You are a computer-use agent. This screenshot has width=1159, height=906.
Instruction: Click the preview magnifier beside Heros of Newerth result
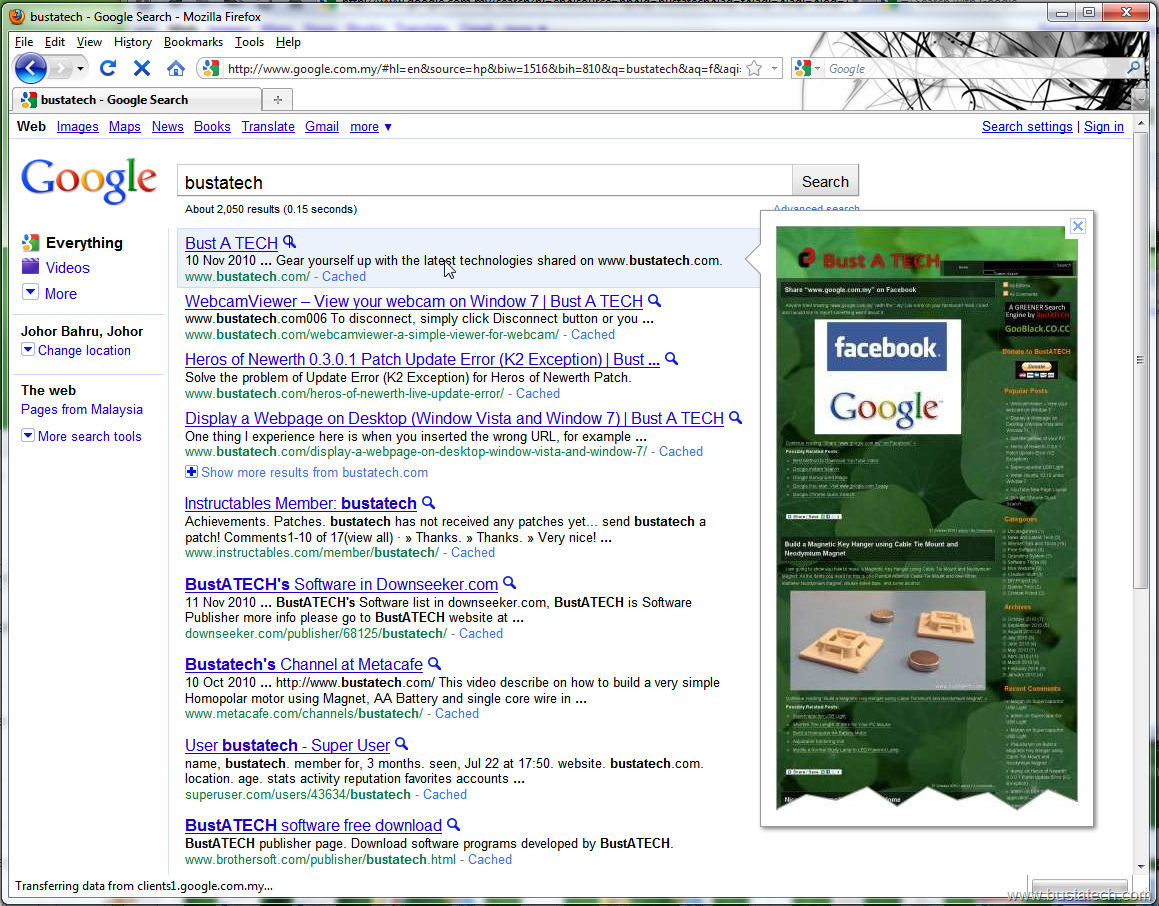(671, 358)
